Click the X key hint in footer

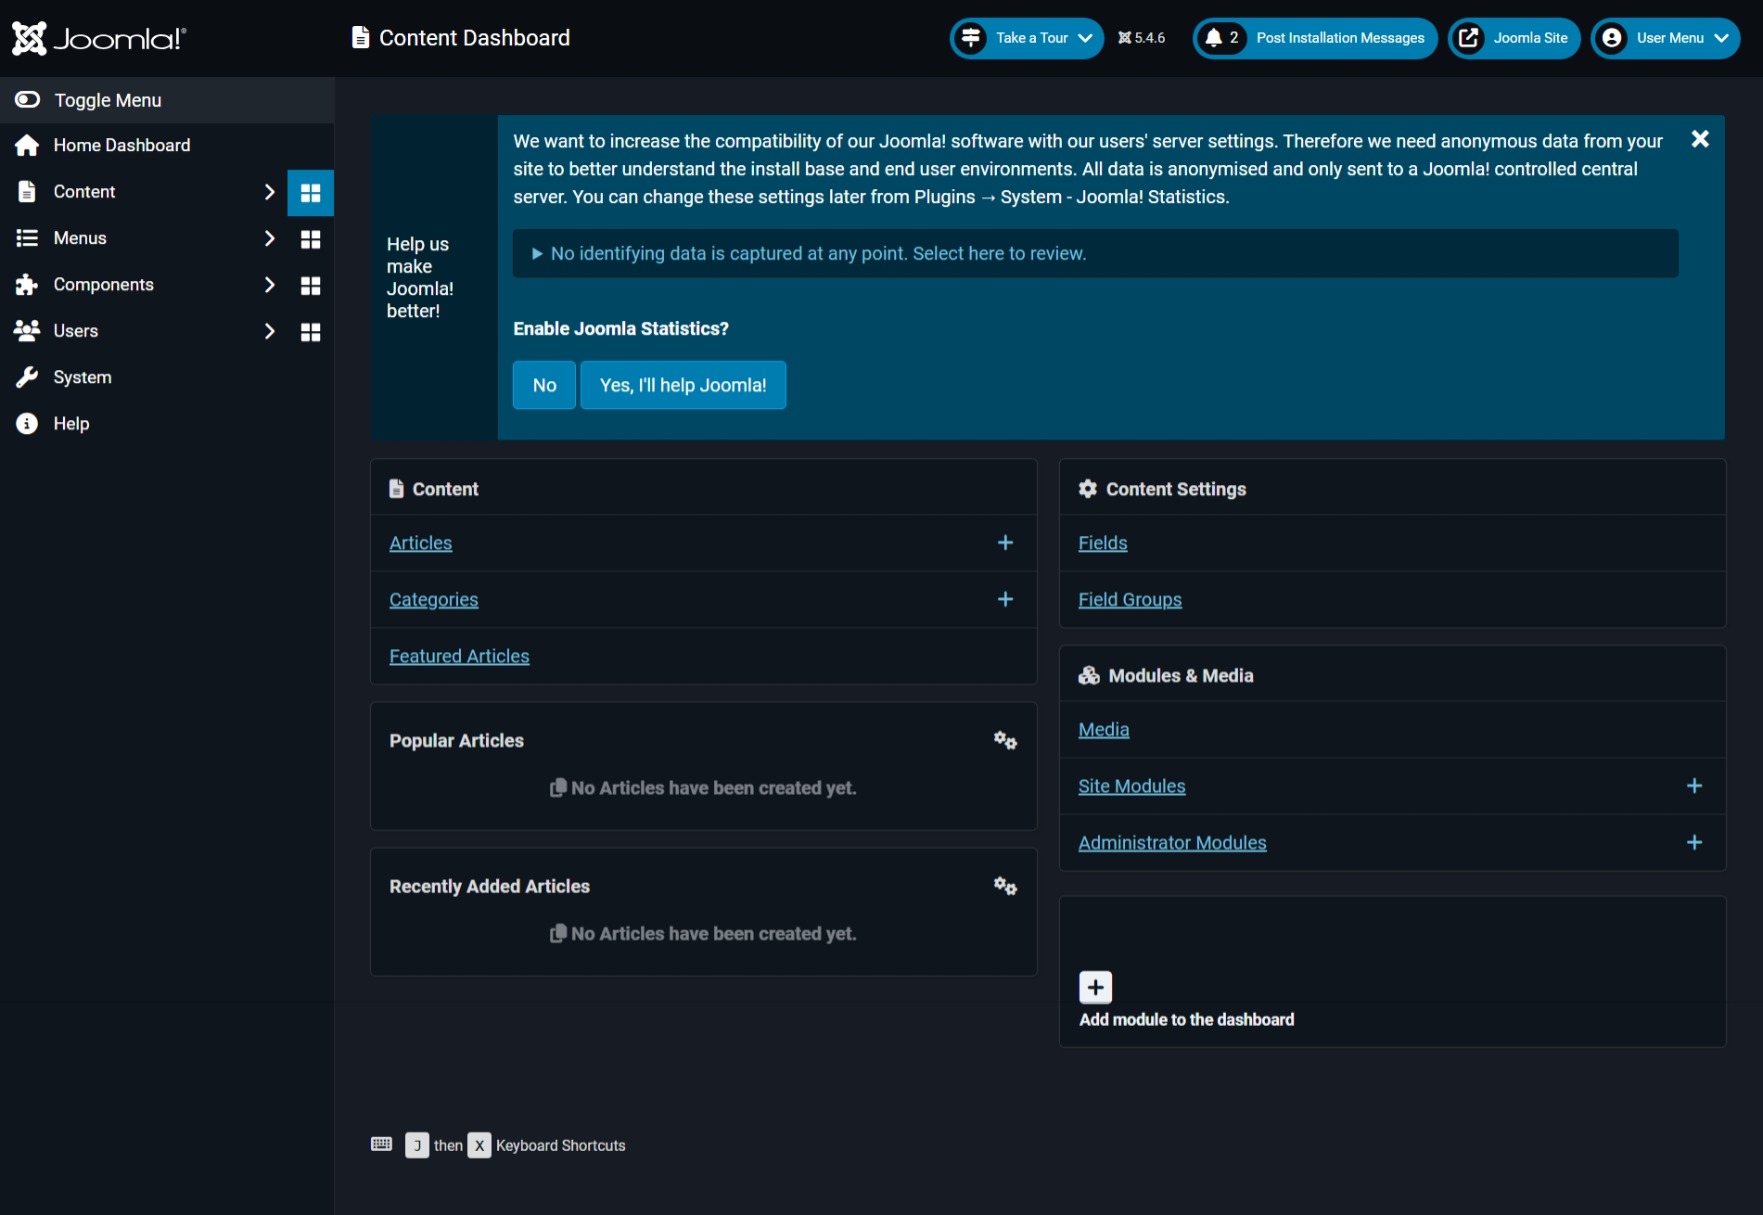pos(480,1145)
